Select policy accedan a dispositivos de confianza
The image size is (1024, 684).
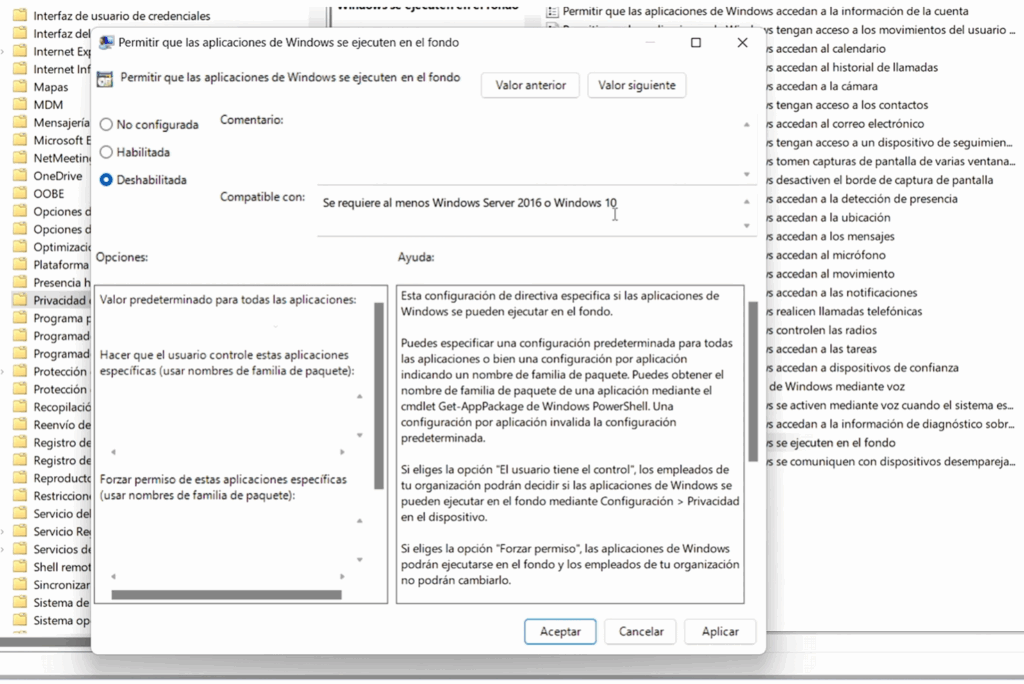(862, 368)
